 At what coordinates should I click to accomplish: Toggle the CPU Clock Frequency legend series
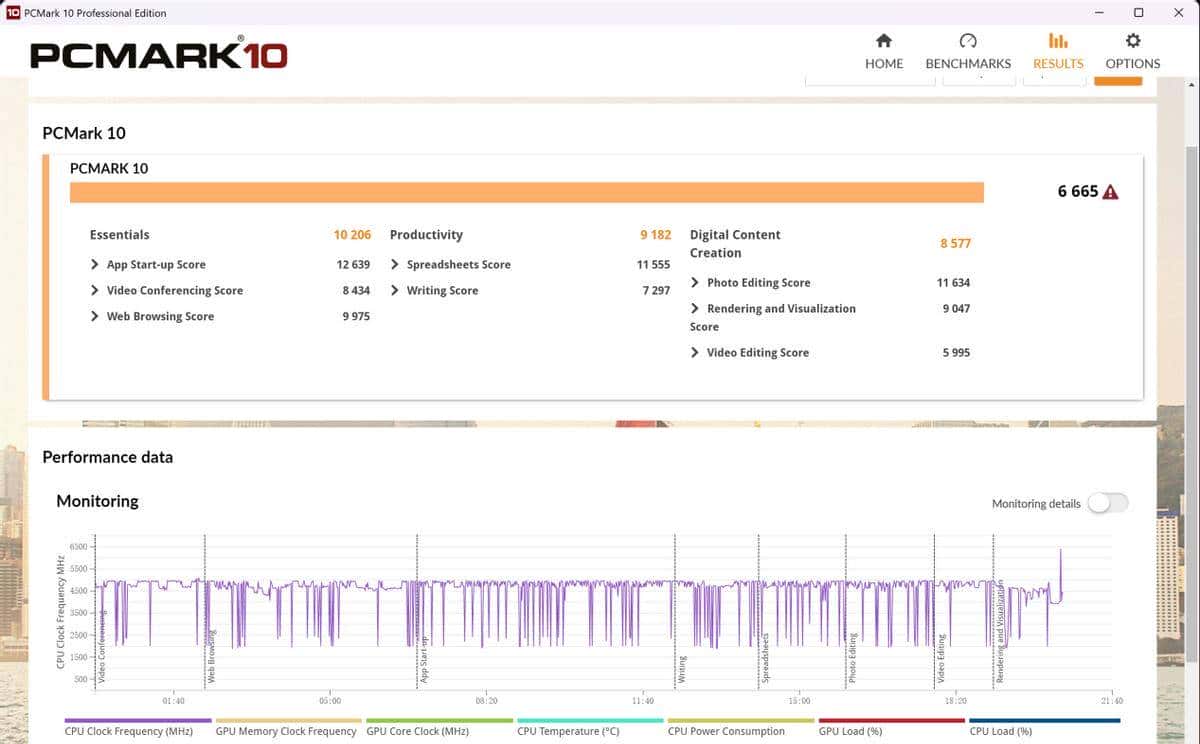click(x=137, y=731)
